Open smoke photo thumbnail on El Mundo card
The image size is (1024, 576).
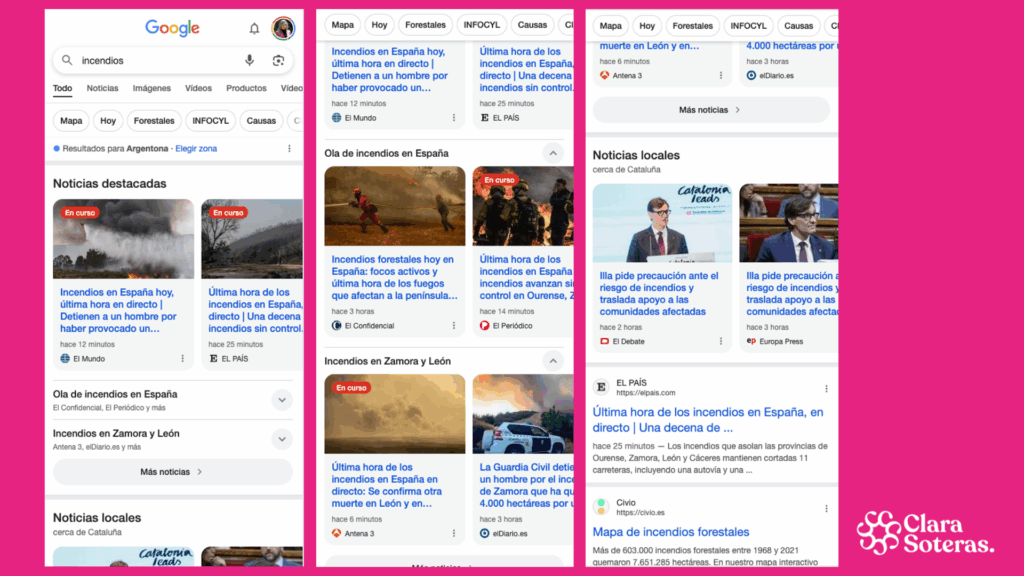(x=123, y=239)
